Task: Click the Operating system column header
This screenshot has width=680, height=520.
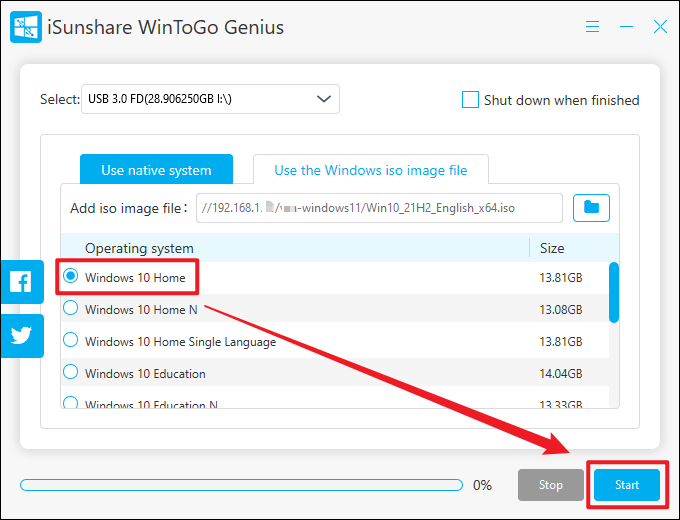Action: [x=139, y=248]
